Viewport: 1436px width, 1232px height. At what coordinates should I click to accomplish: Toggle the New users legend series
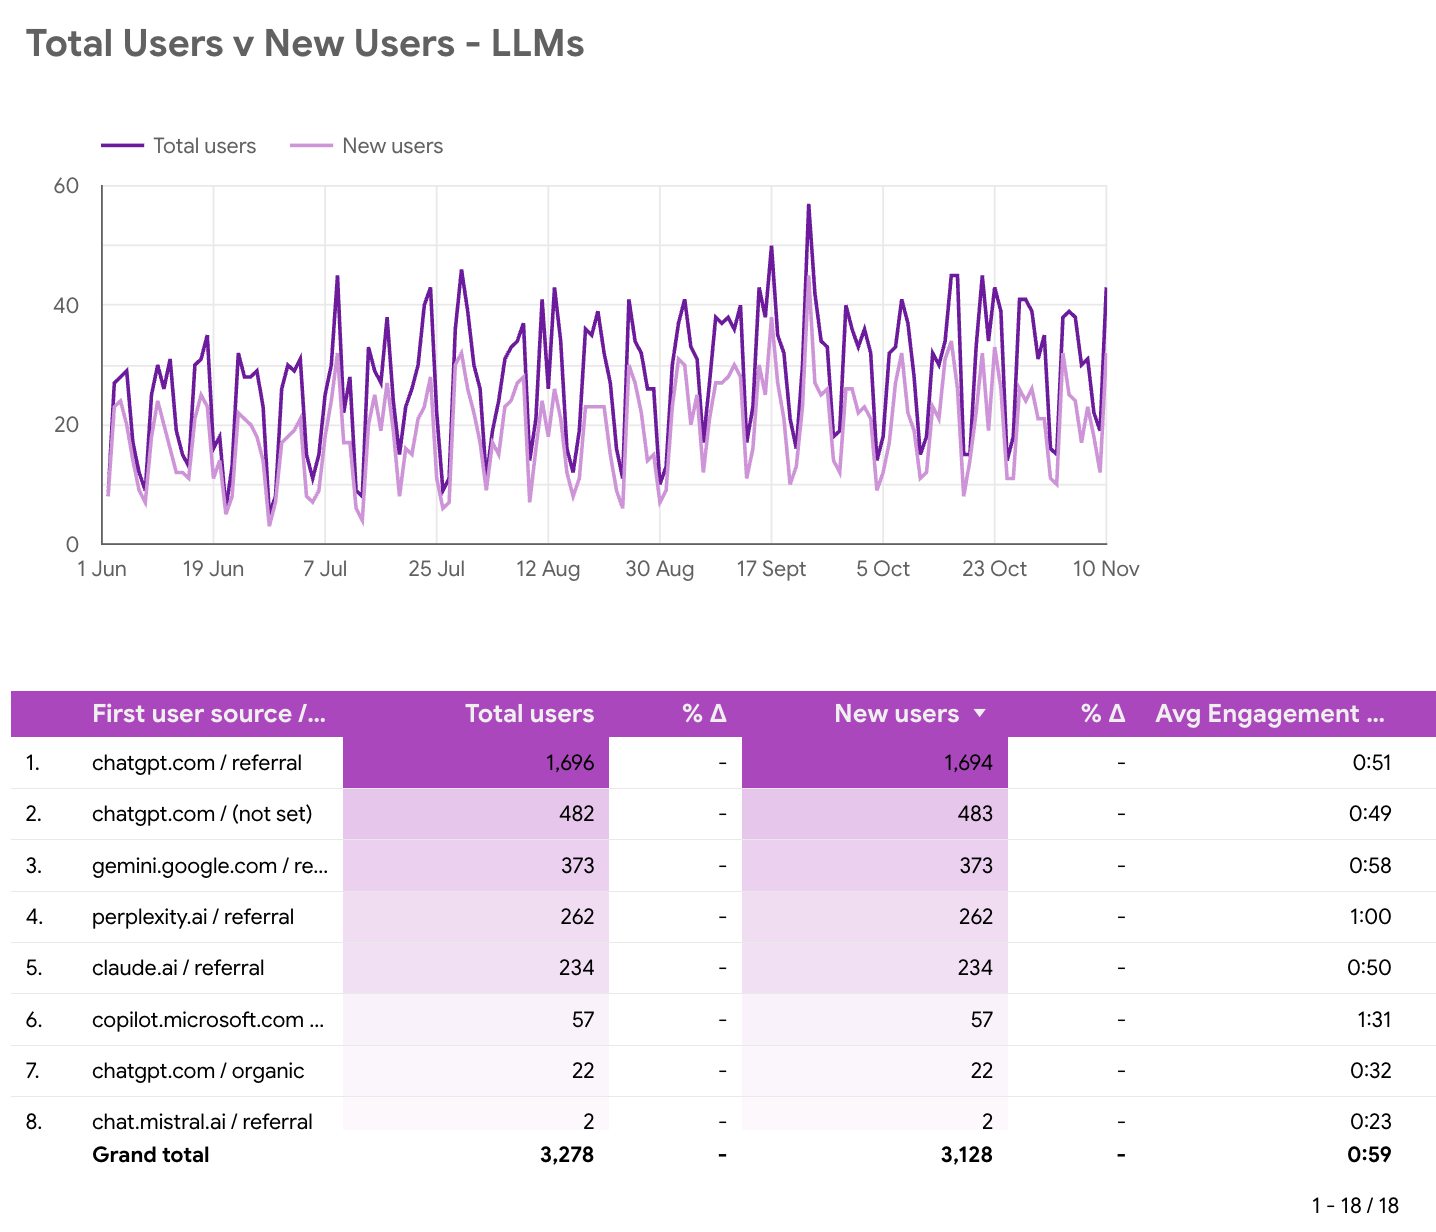pyautogui.click(x=367, y=146)
